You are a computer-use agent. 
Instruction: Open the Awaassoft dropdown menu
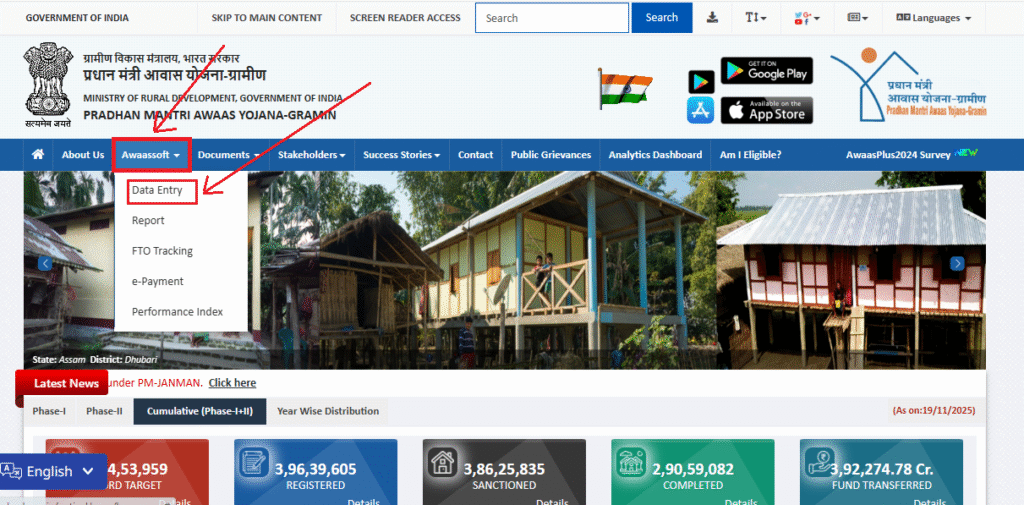151,155
